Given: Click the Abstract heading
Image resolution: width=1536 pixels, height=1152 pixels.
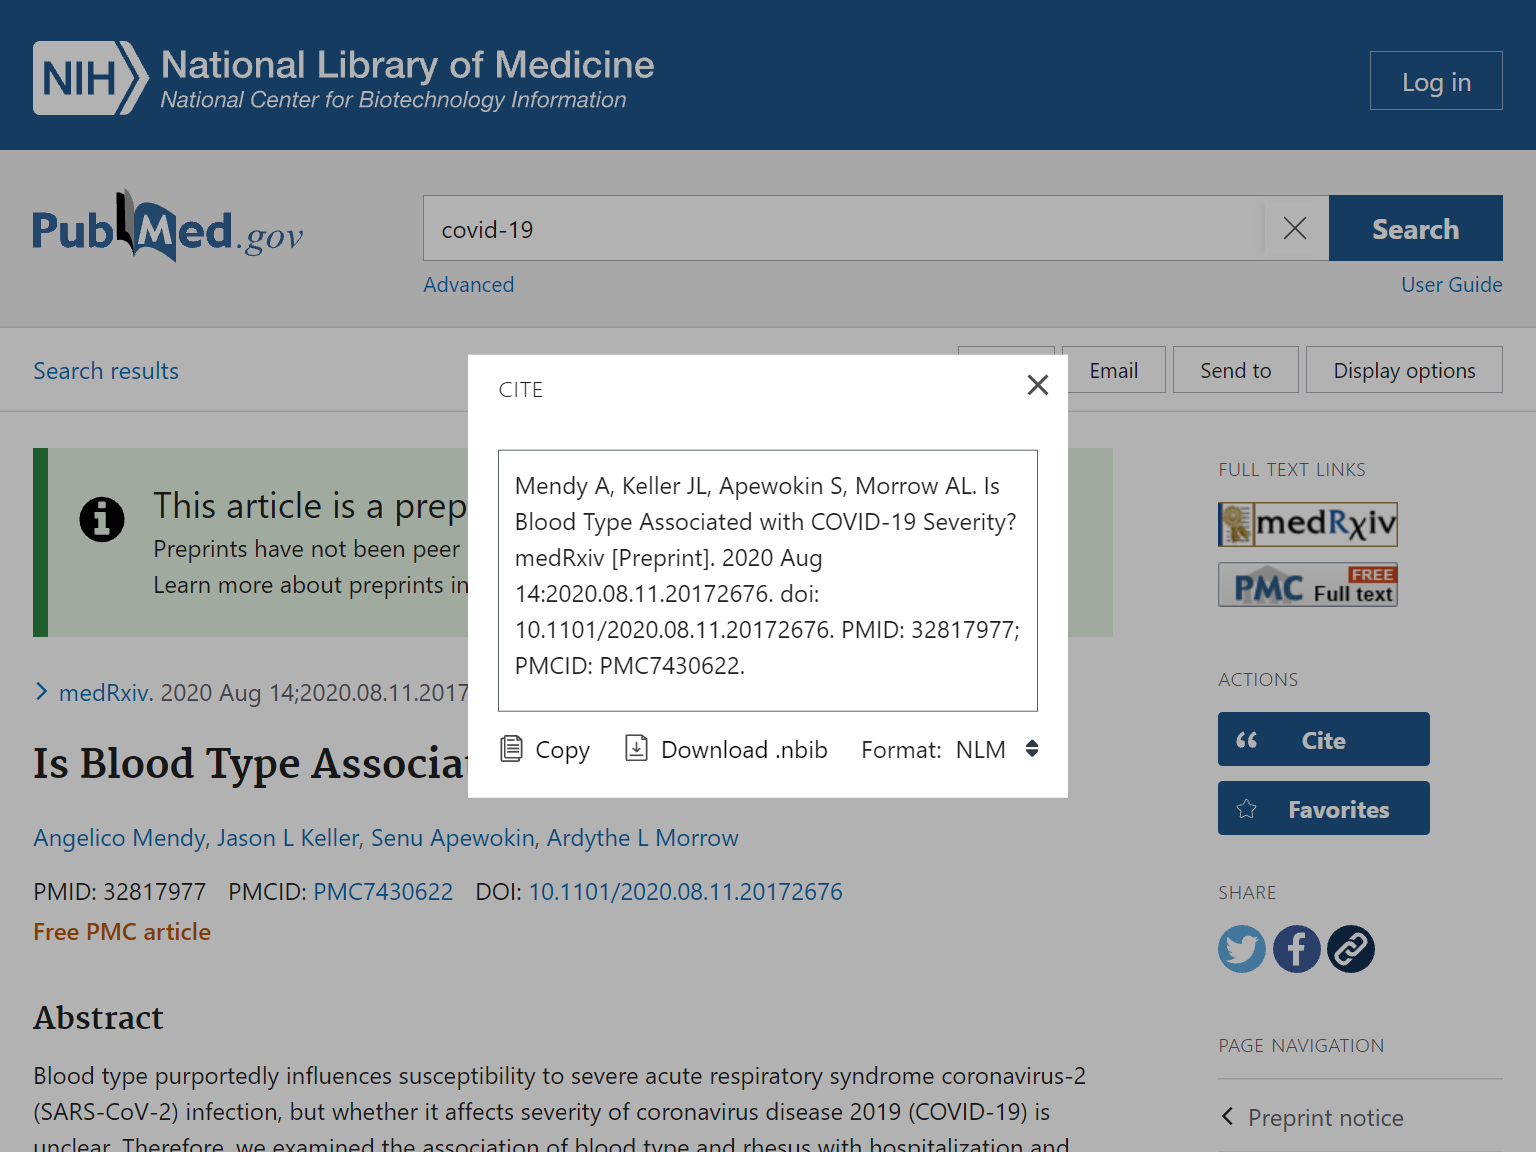Looking at the screenshot, I should pos(98,1018).
